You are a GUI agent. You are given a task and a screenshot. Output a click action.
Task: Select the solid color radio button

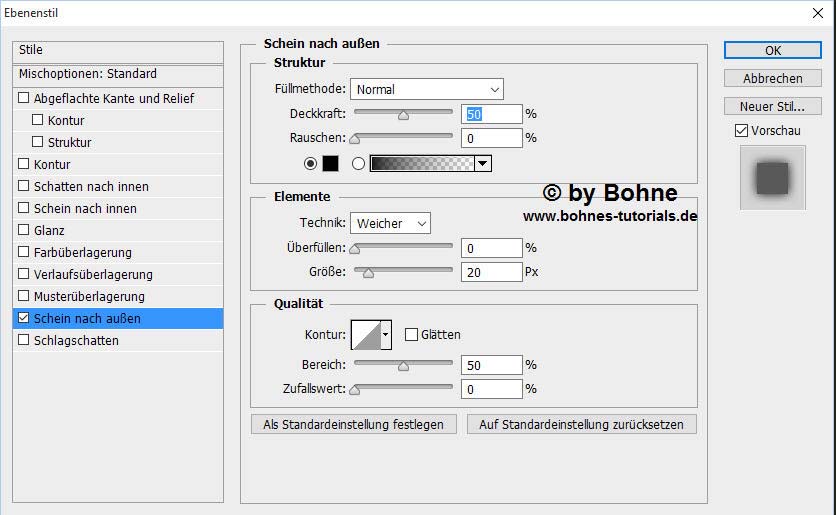(x=310, y=163)
